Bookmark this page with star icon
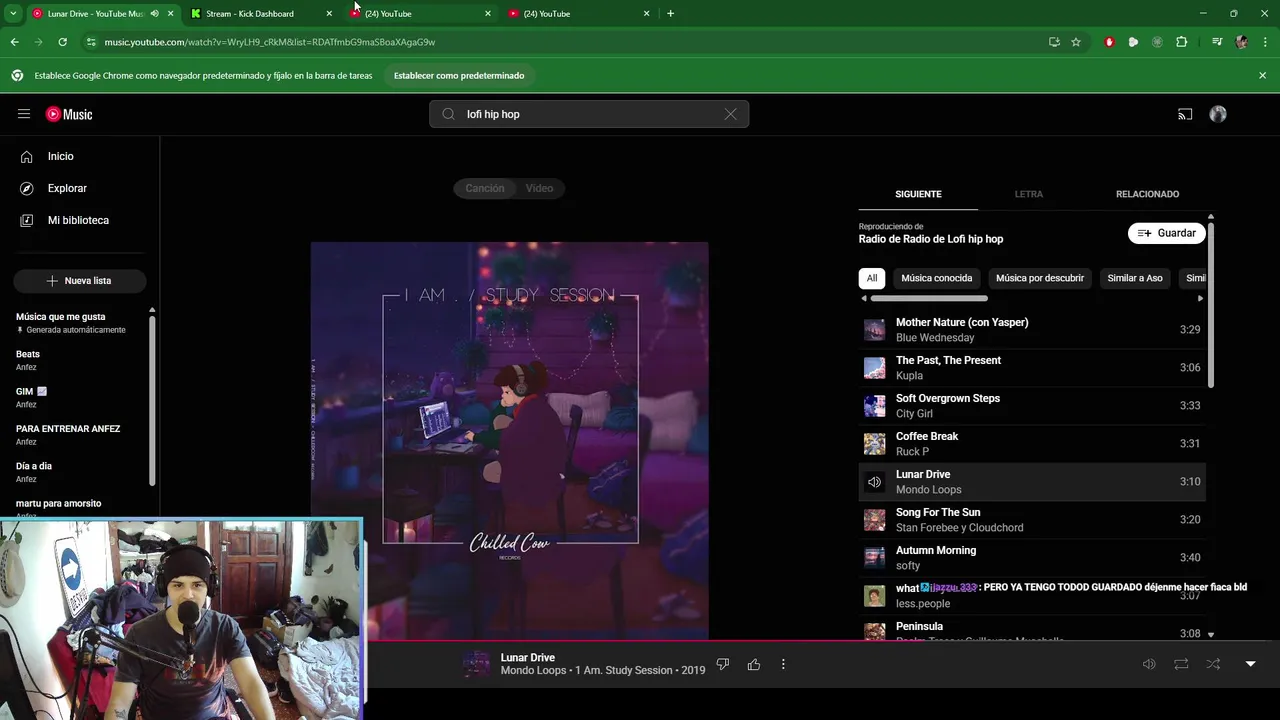 [1076, 42]
